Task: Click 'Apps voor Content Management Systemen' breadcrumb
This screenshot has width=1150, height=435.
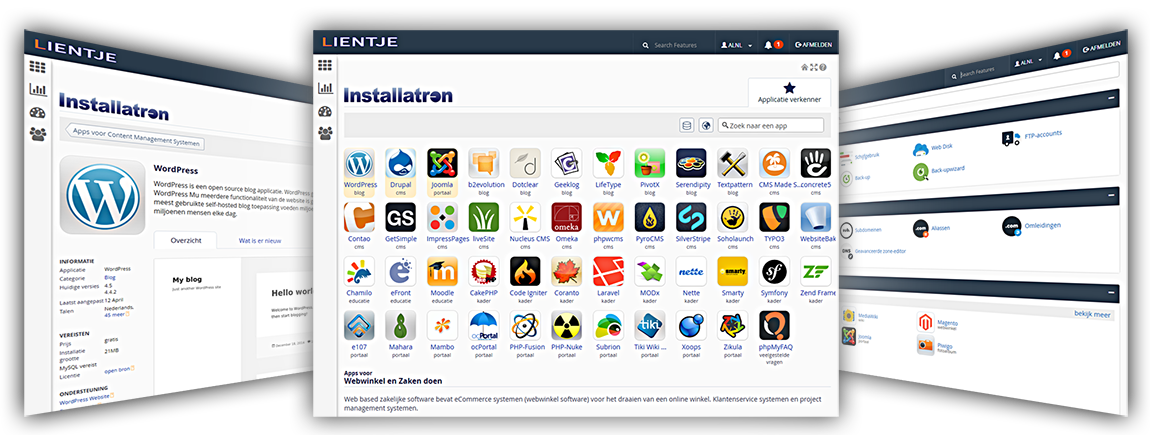Action: (x=136, y=137)
